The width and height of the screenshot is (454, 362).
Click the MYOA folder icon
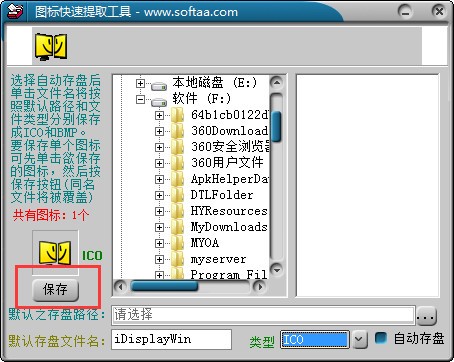click(x=178, y=243)
